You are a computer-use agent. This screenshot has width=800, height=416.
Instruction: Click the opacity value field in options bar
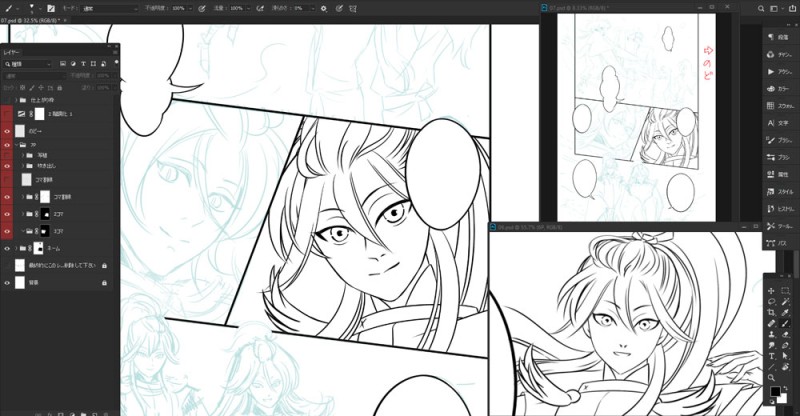179,9
